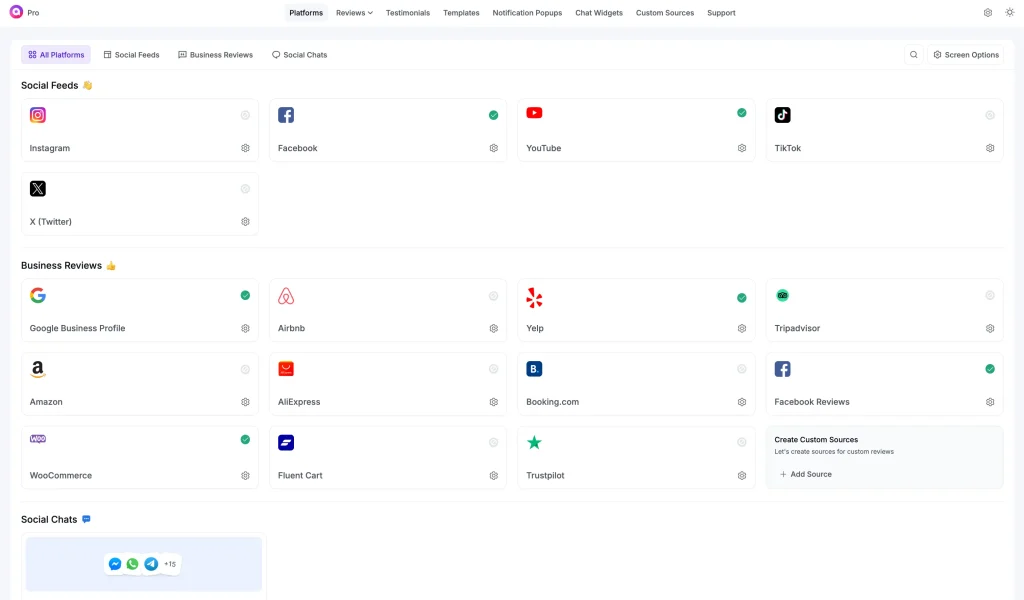
Task: Switch to Social Chats tab
Action: (x=300, y=55)
